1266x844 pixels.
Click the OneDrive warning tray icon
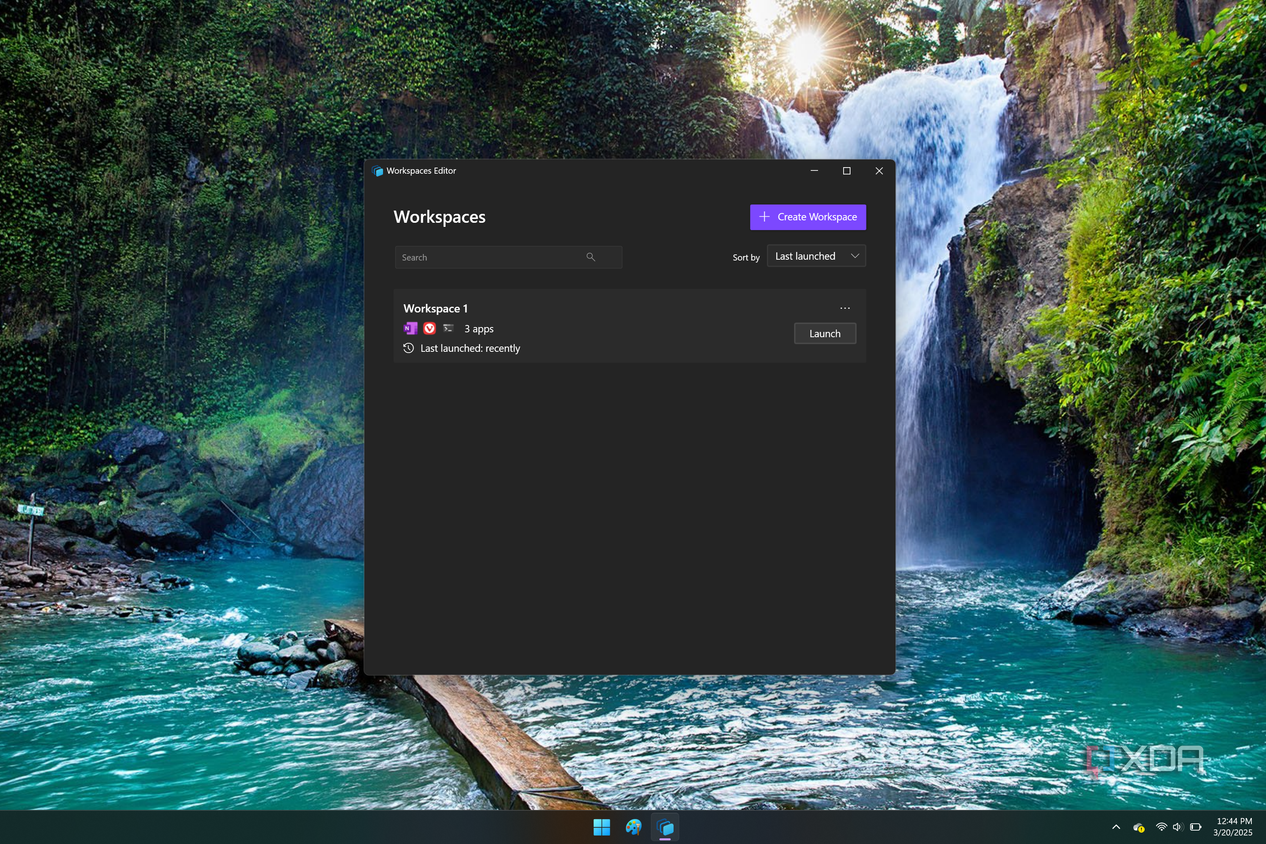(1139, 827)
